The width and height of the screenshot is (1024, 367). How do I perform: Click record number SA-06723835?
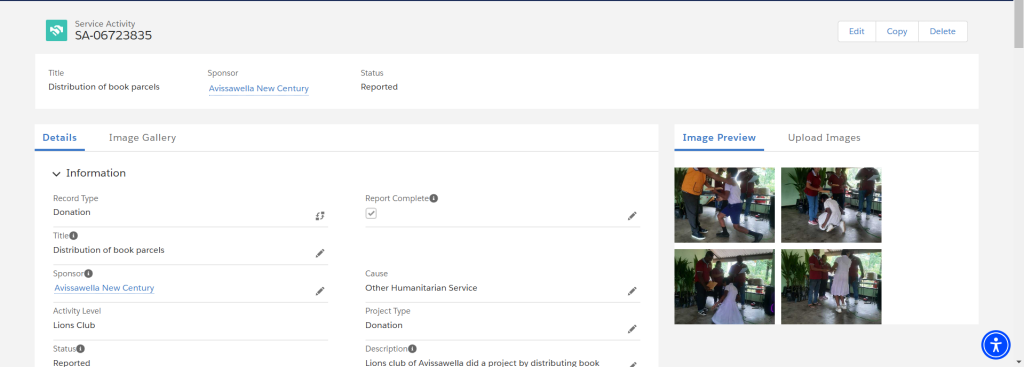coord(114,36)
